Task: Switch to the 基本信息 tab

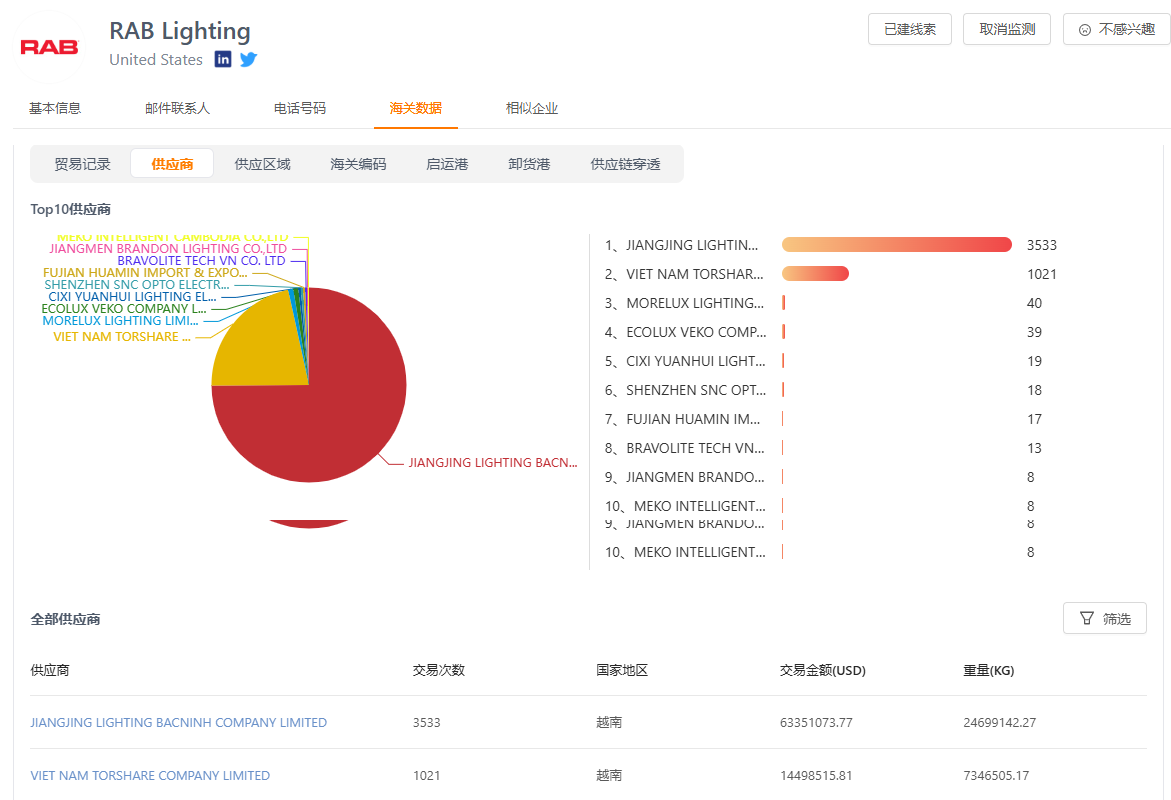Action: [x=55, y=108]
